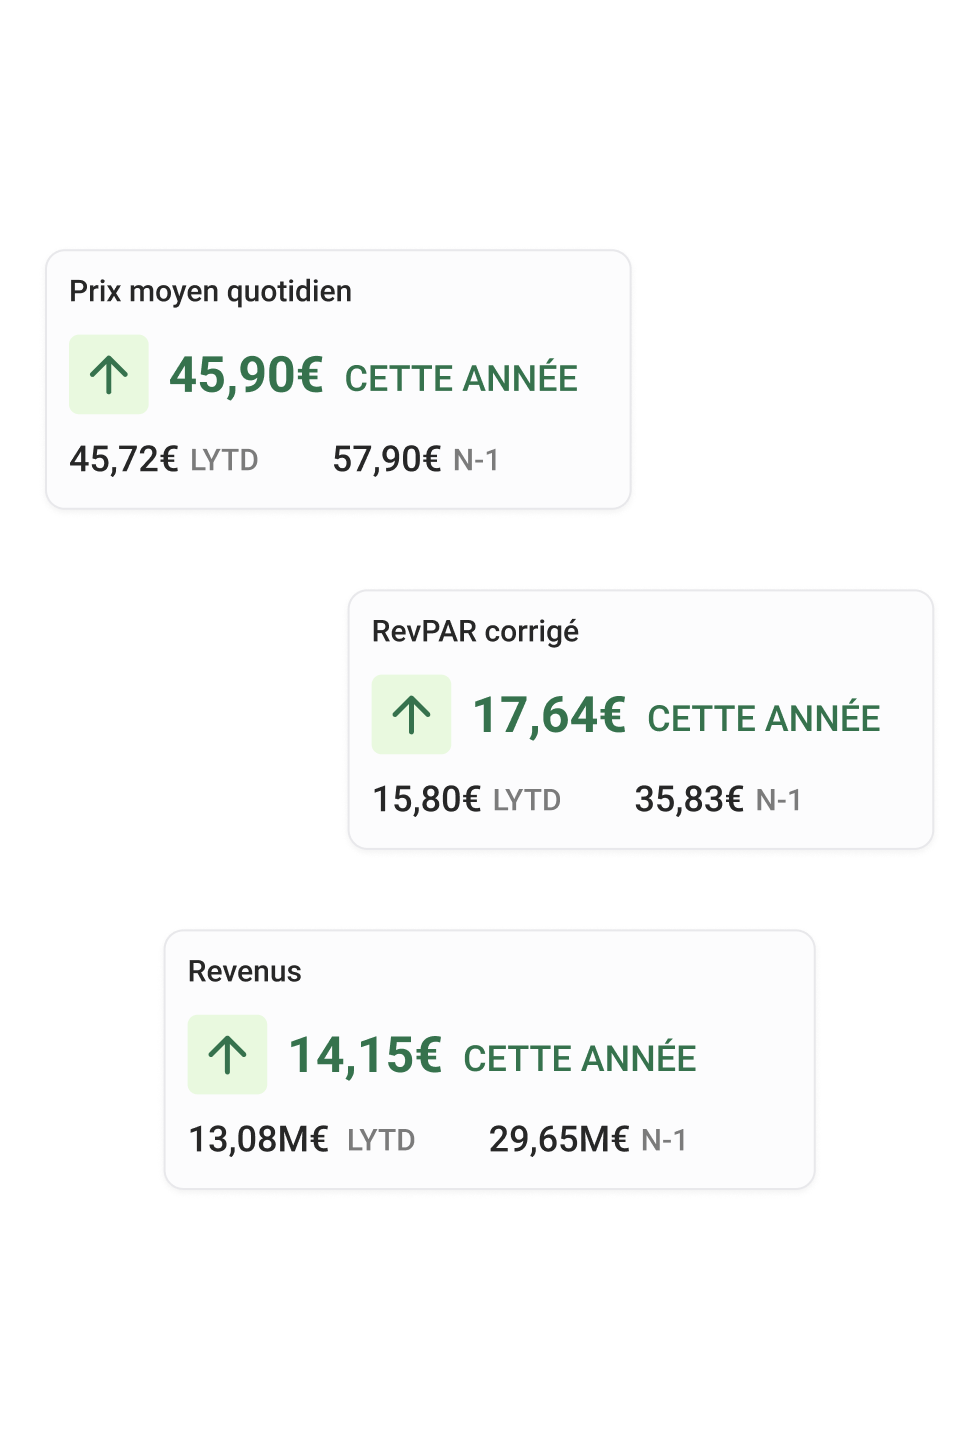
Task: Select the Prix moyen quotidien card title
Action: tap(210, 292)
